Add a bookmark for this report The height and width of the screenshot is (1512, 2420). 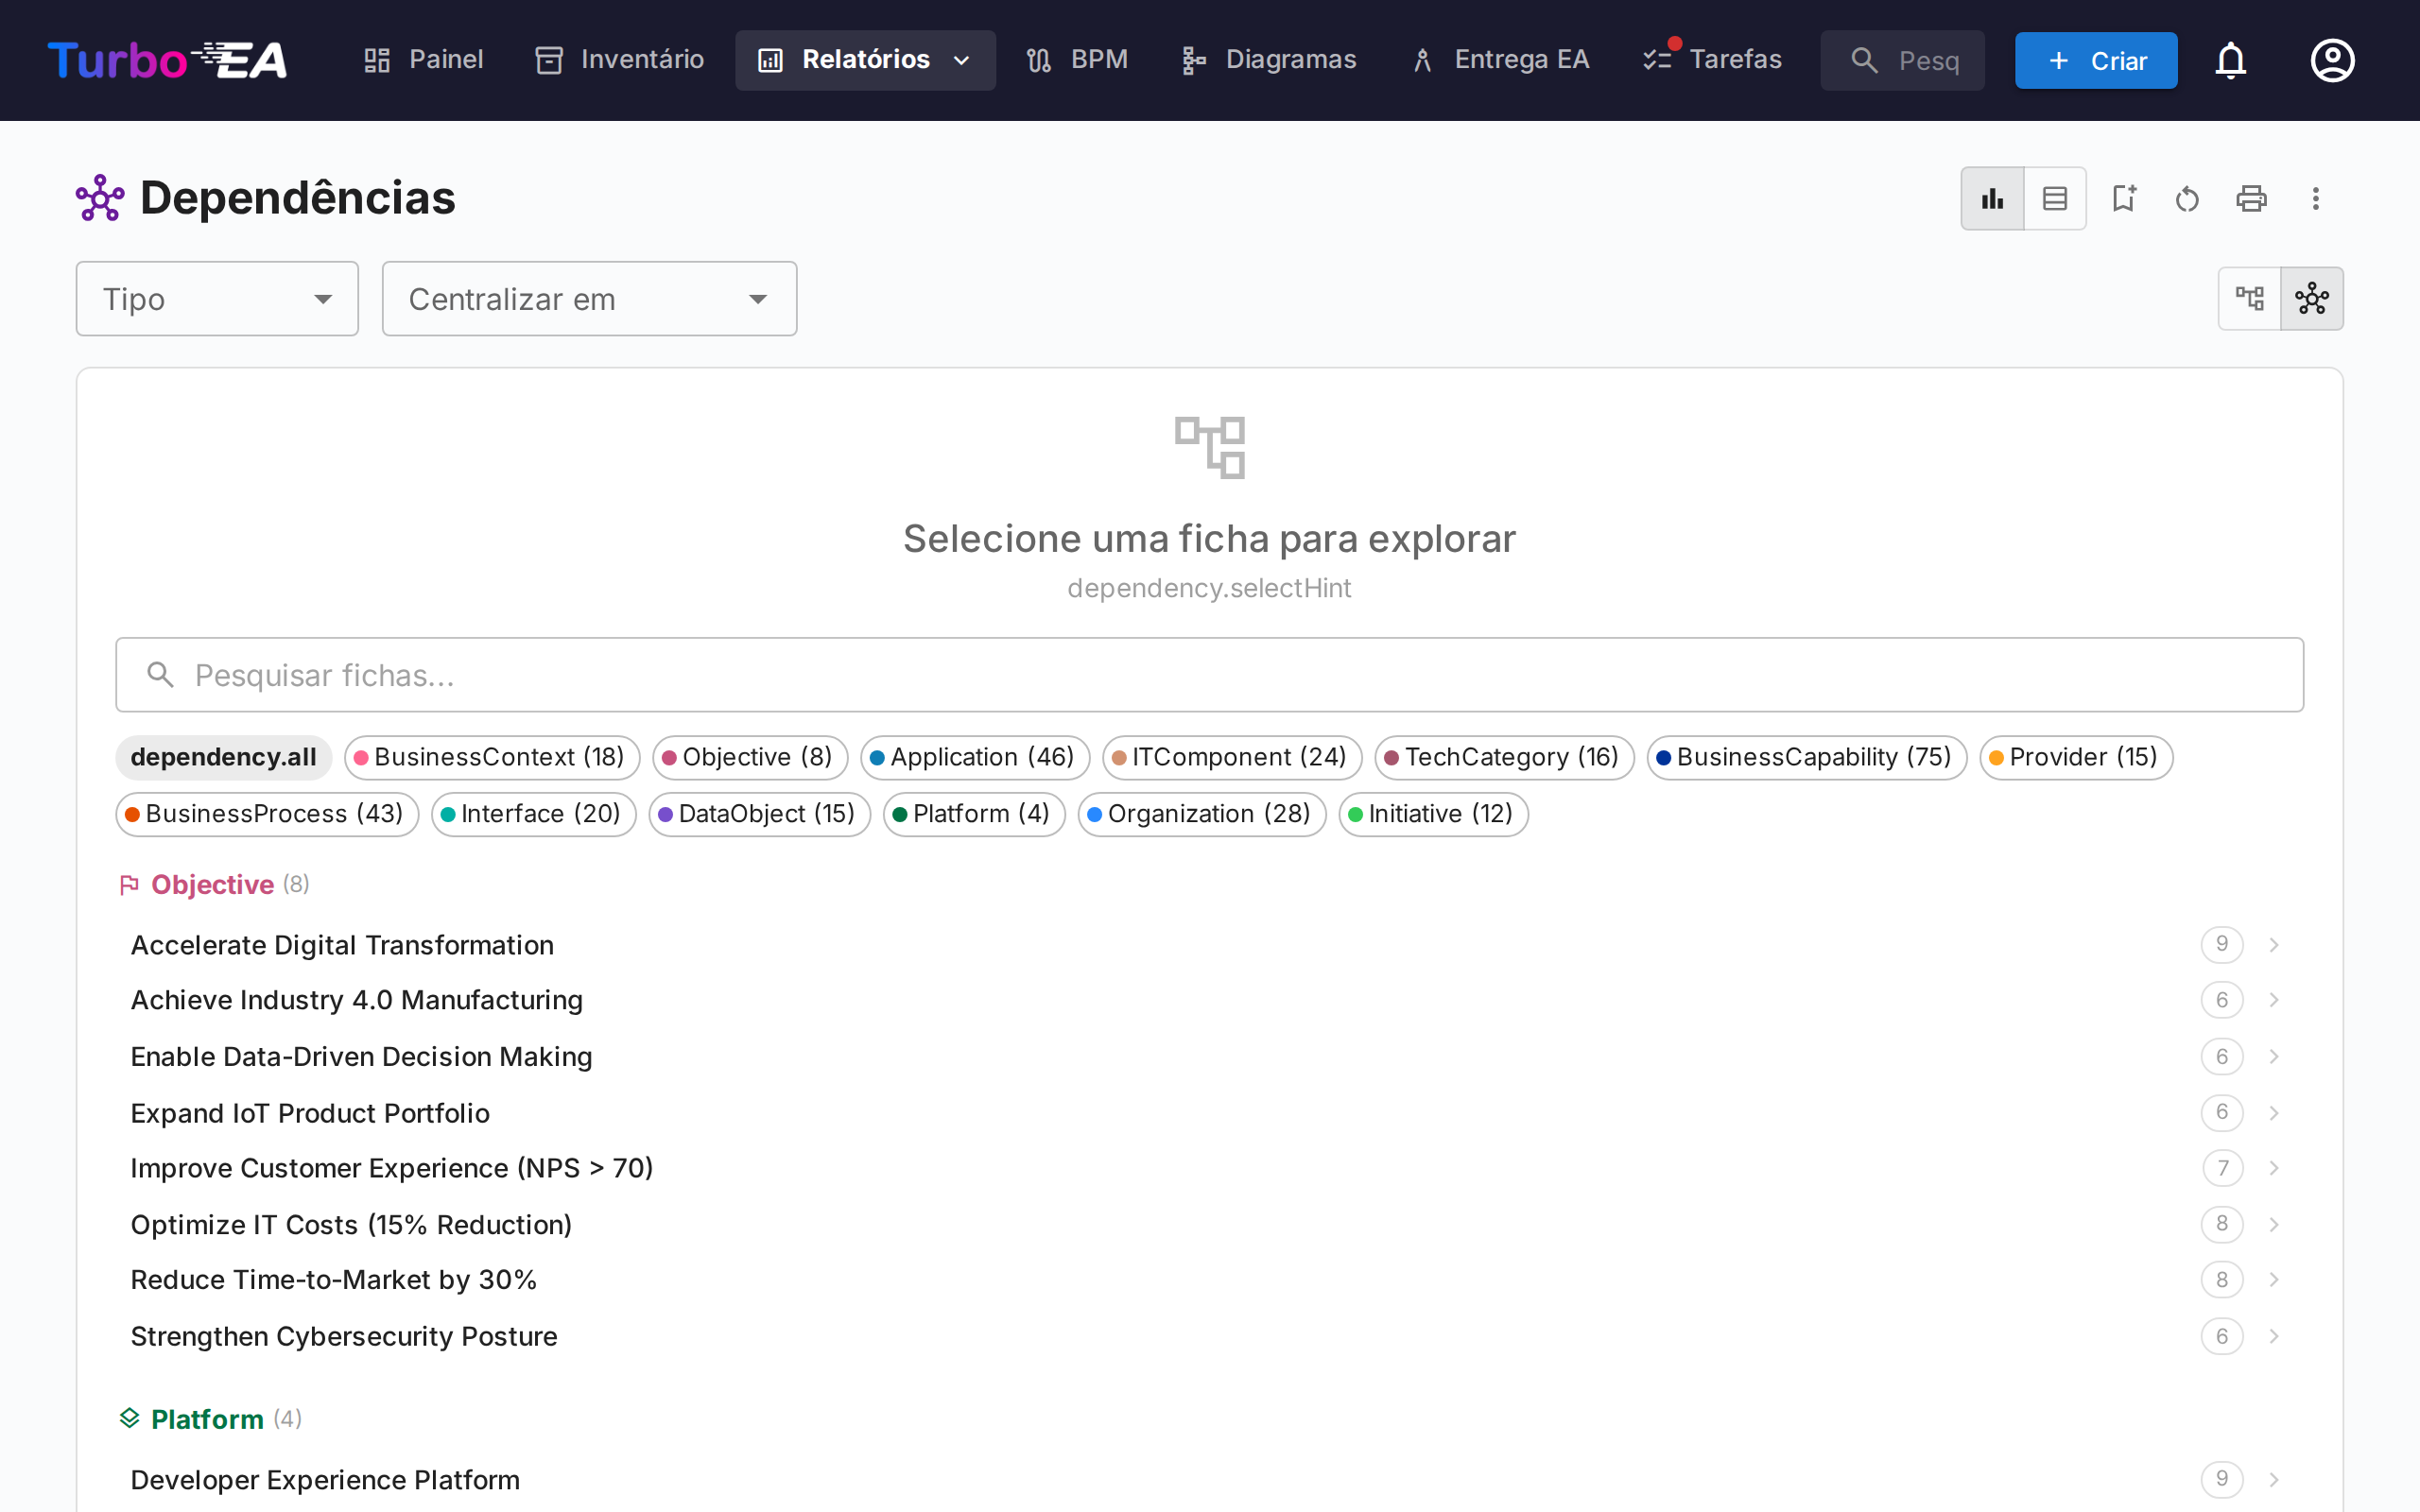click(x=2124, y=198)
